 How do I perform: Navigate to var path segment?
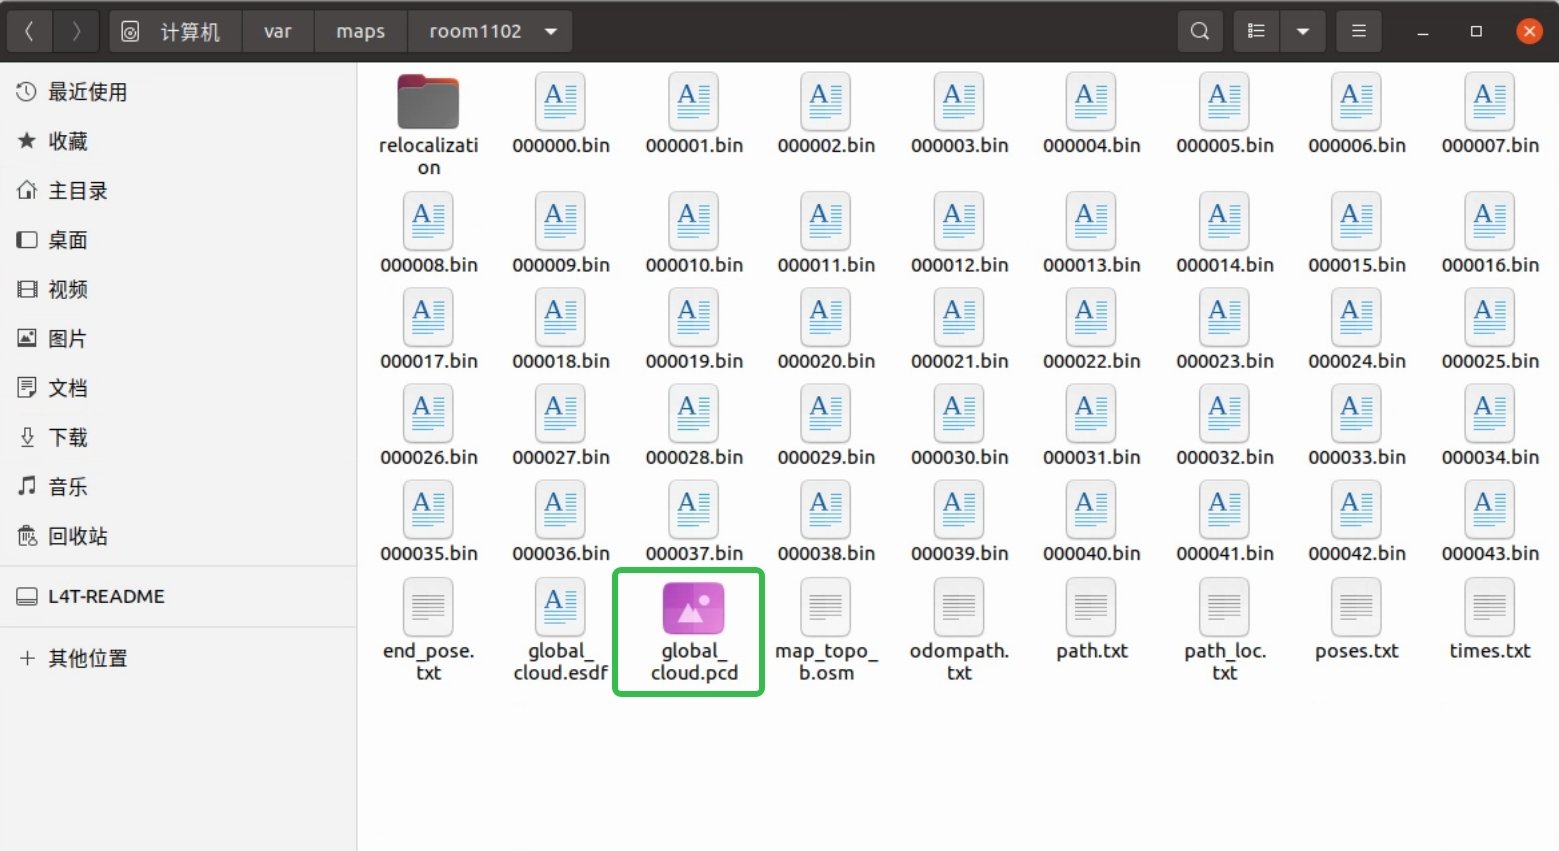point(278,31)
